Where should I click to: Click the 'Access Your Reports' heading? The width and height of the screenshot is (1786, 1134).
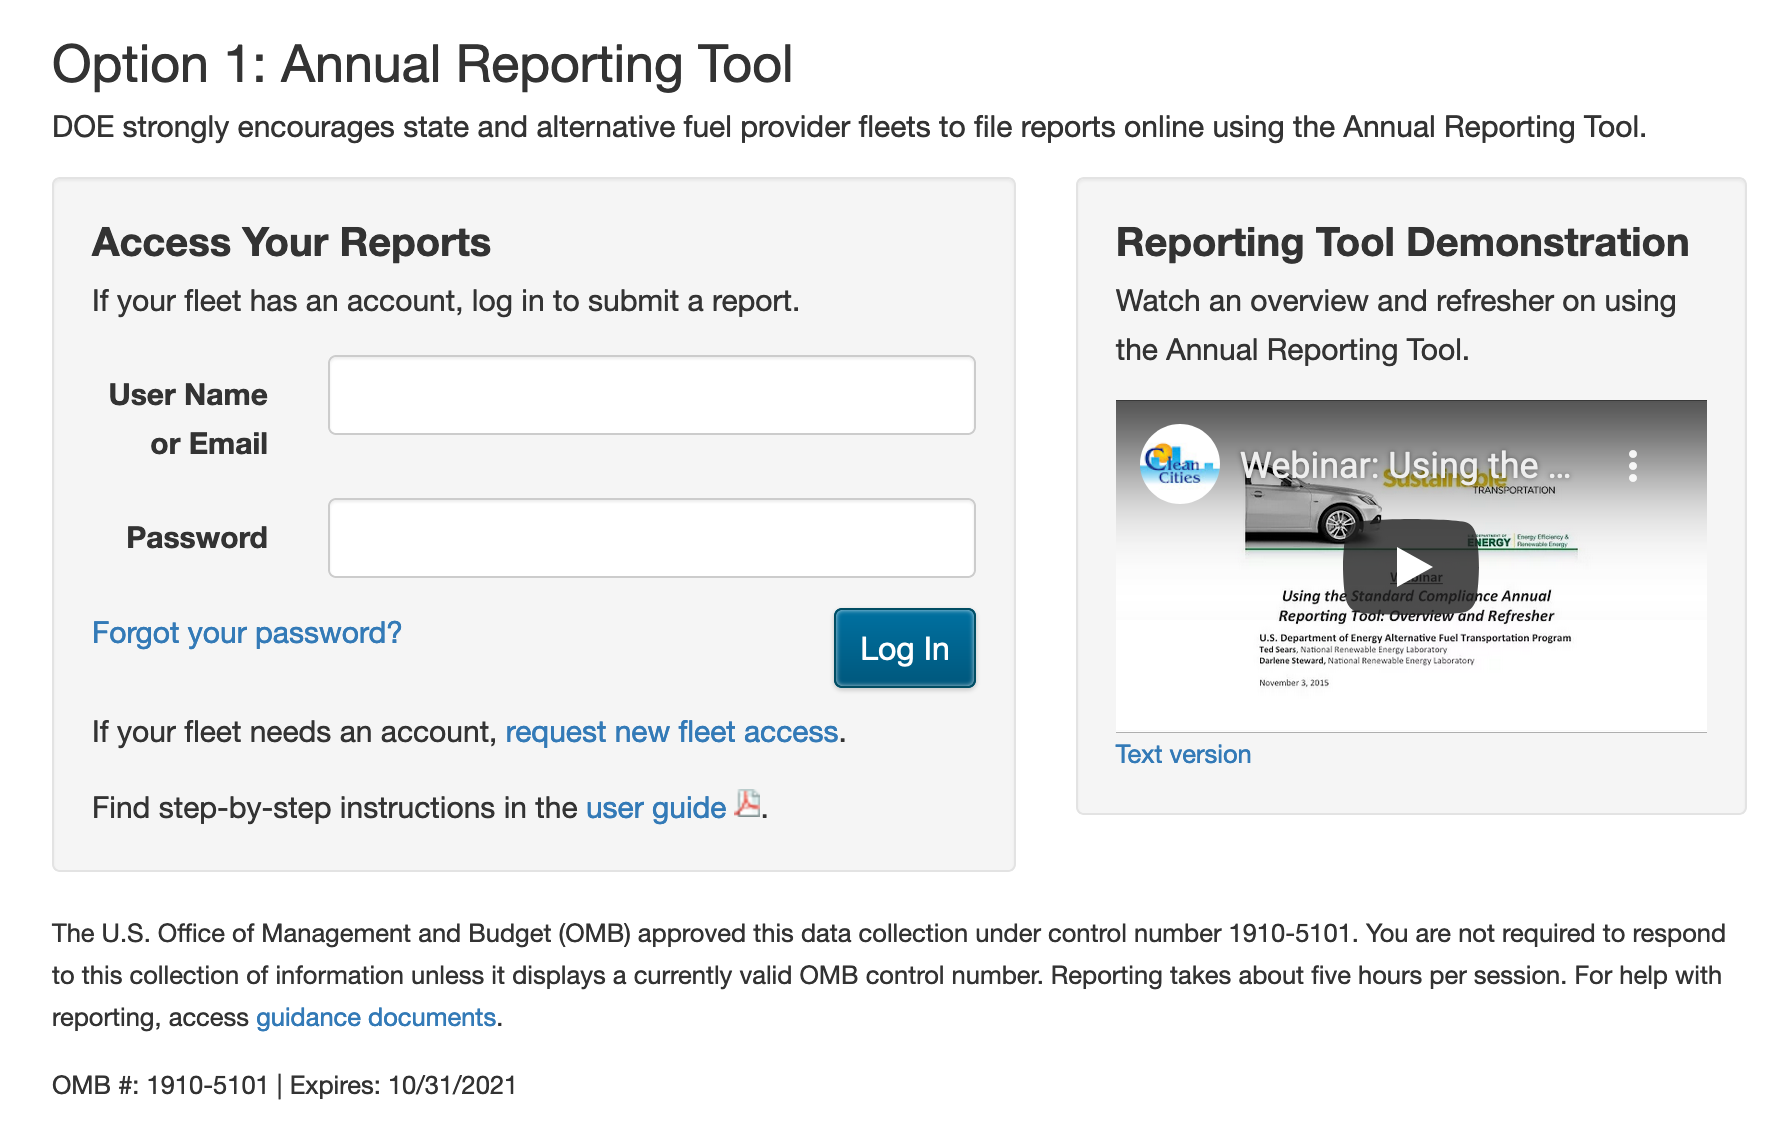tap(291, 243)
